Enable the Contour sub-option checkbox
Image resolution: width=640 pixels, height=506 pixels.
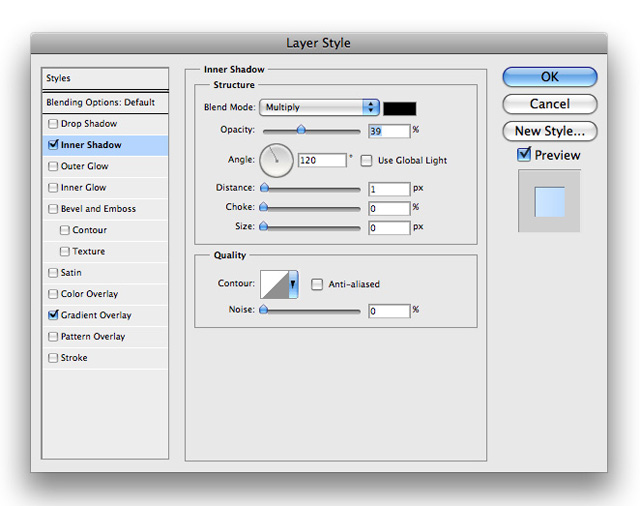click(64, 230)
